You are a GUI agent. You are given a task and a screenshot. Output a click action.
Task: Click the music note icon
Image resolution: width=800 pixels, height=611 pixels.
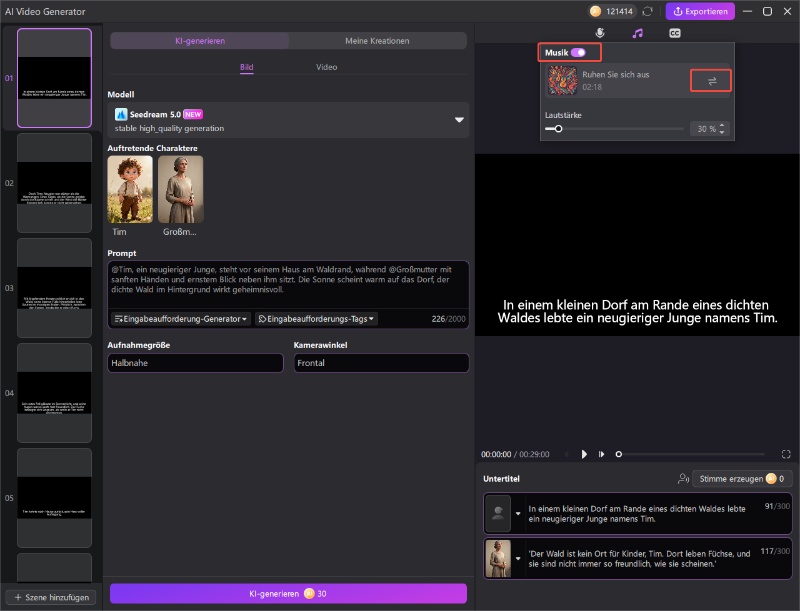(x=638, y=33)
